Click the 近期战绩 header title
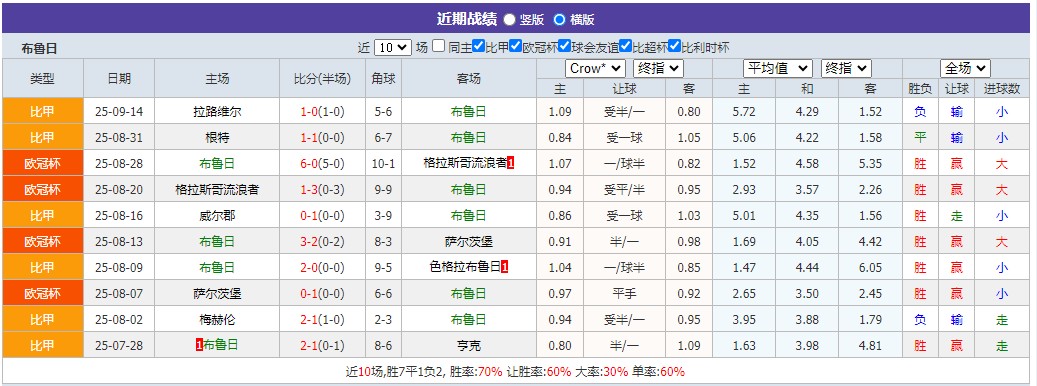Viewport: 1037px width, 386px height. [466, 19]
